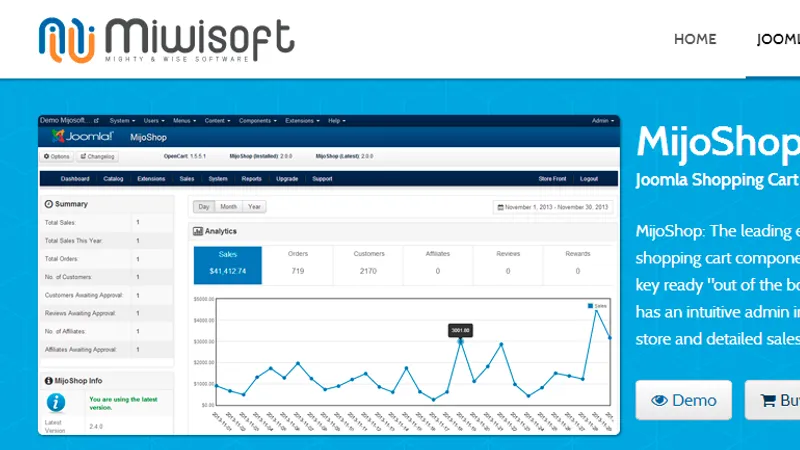This screenshot has height=450, width=800.
Task: Switch chart range to Year
Action: [254, 207]
